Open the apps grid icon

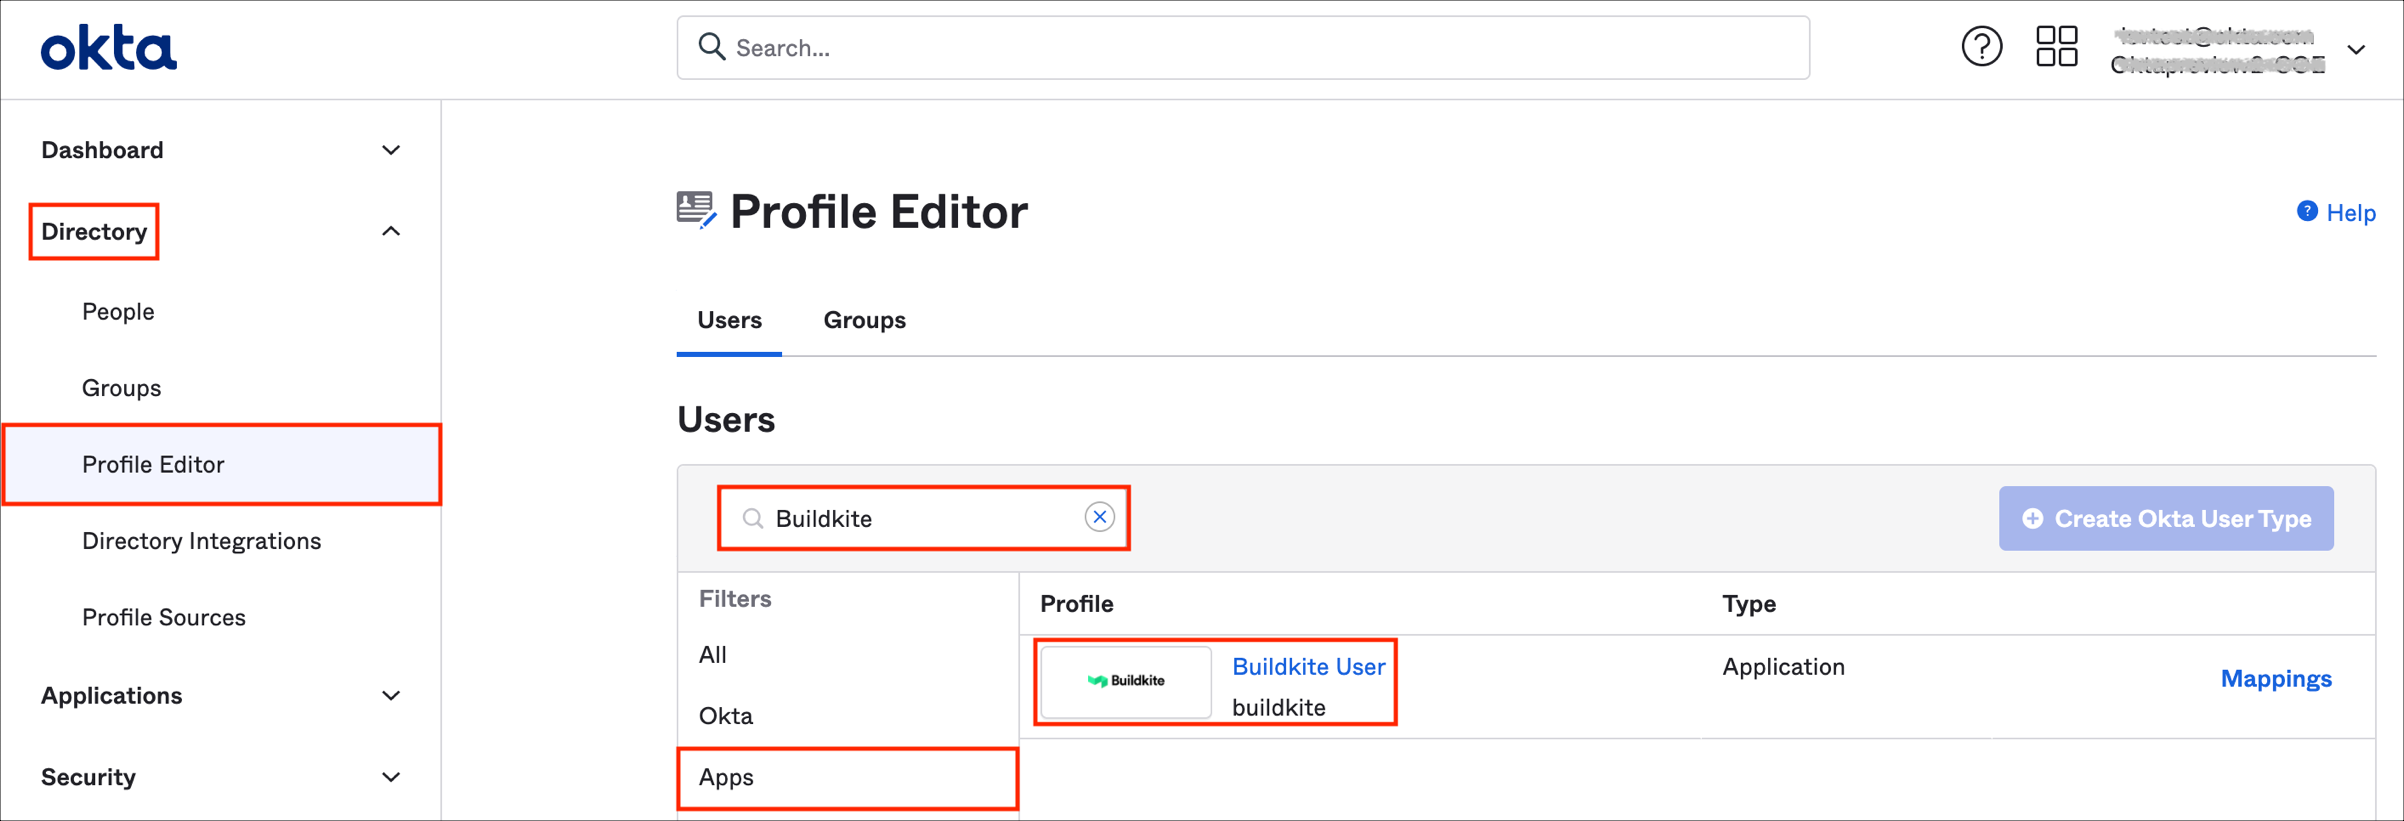click(x=2056, y=47)
